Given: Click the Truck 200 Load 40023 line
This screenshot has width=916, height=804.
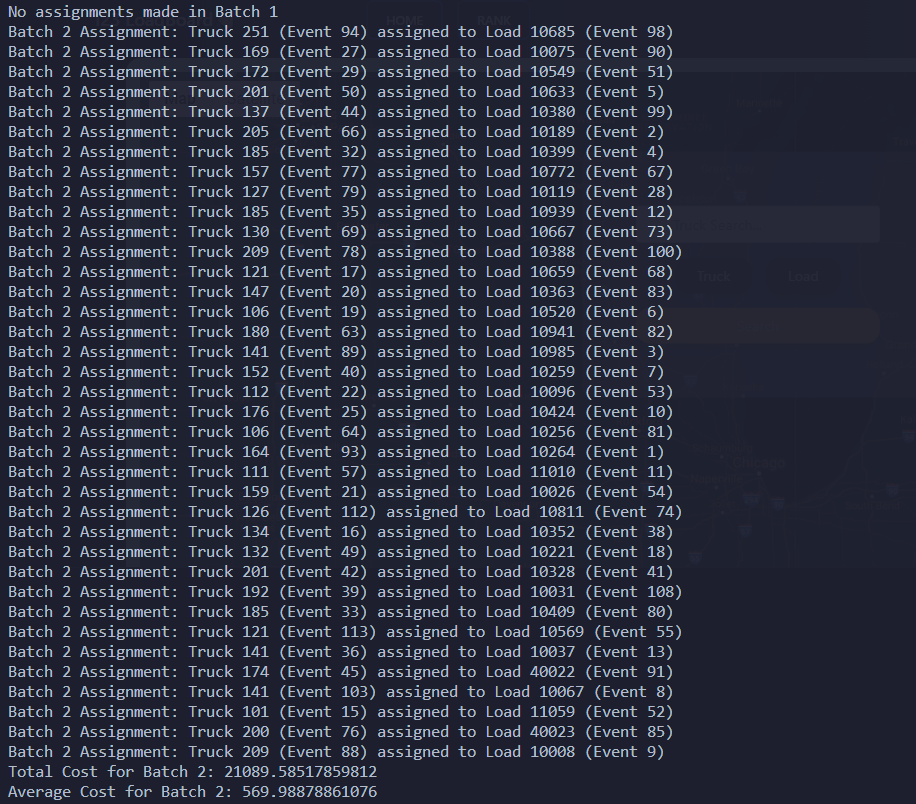Looking at the screenshot, I should [x=341, y=732].
